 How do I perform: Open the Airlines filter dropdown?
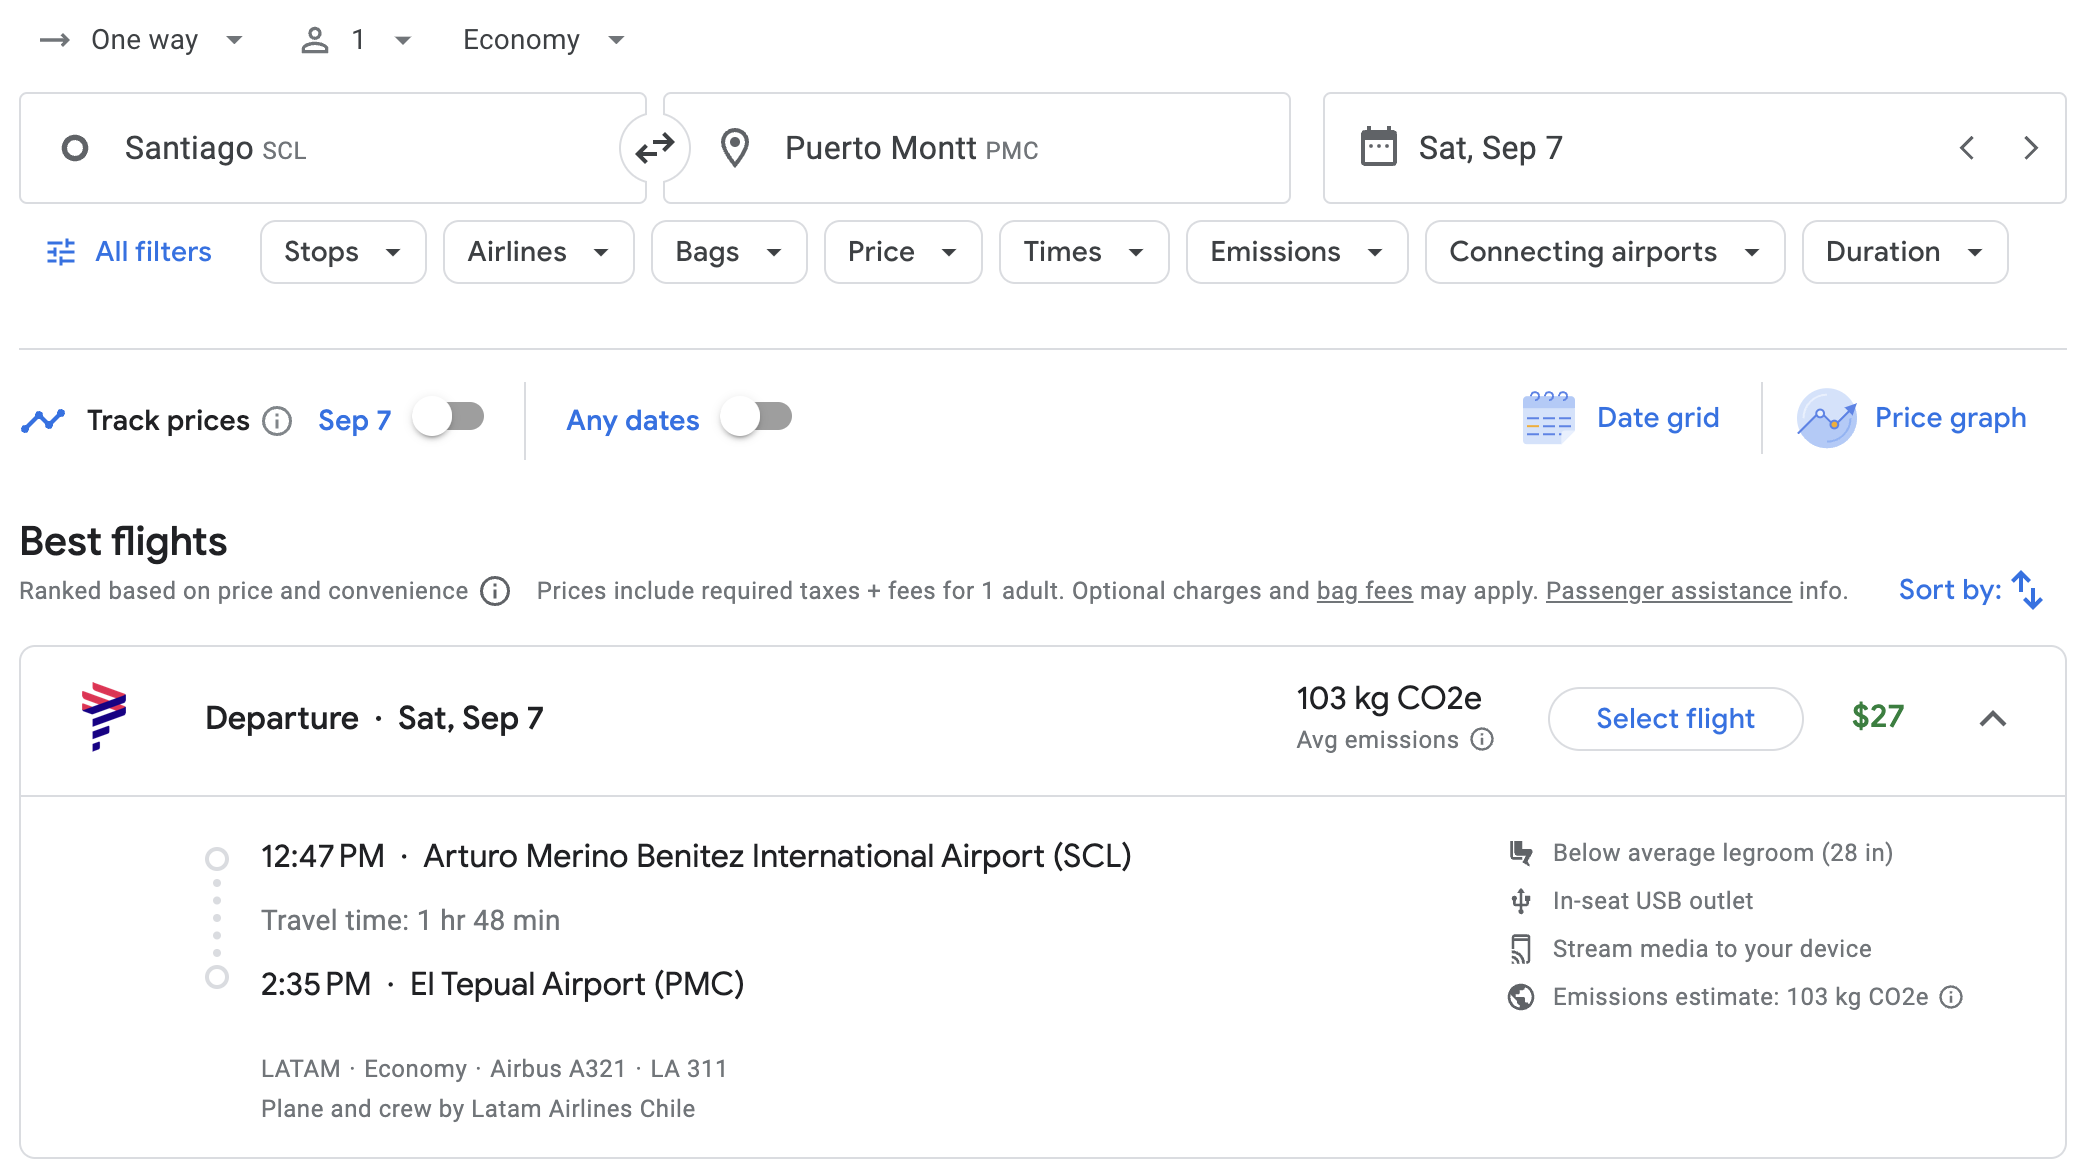click(x=539, y=252)
